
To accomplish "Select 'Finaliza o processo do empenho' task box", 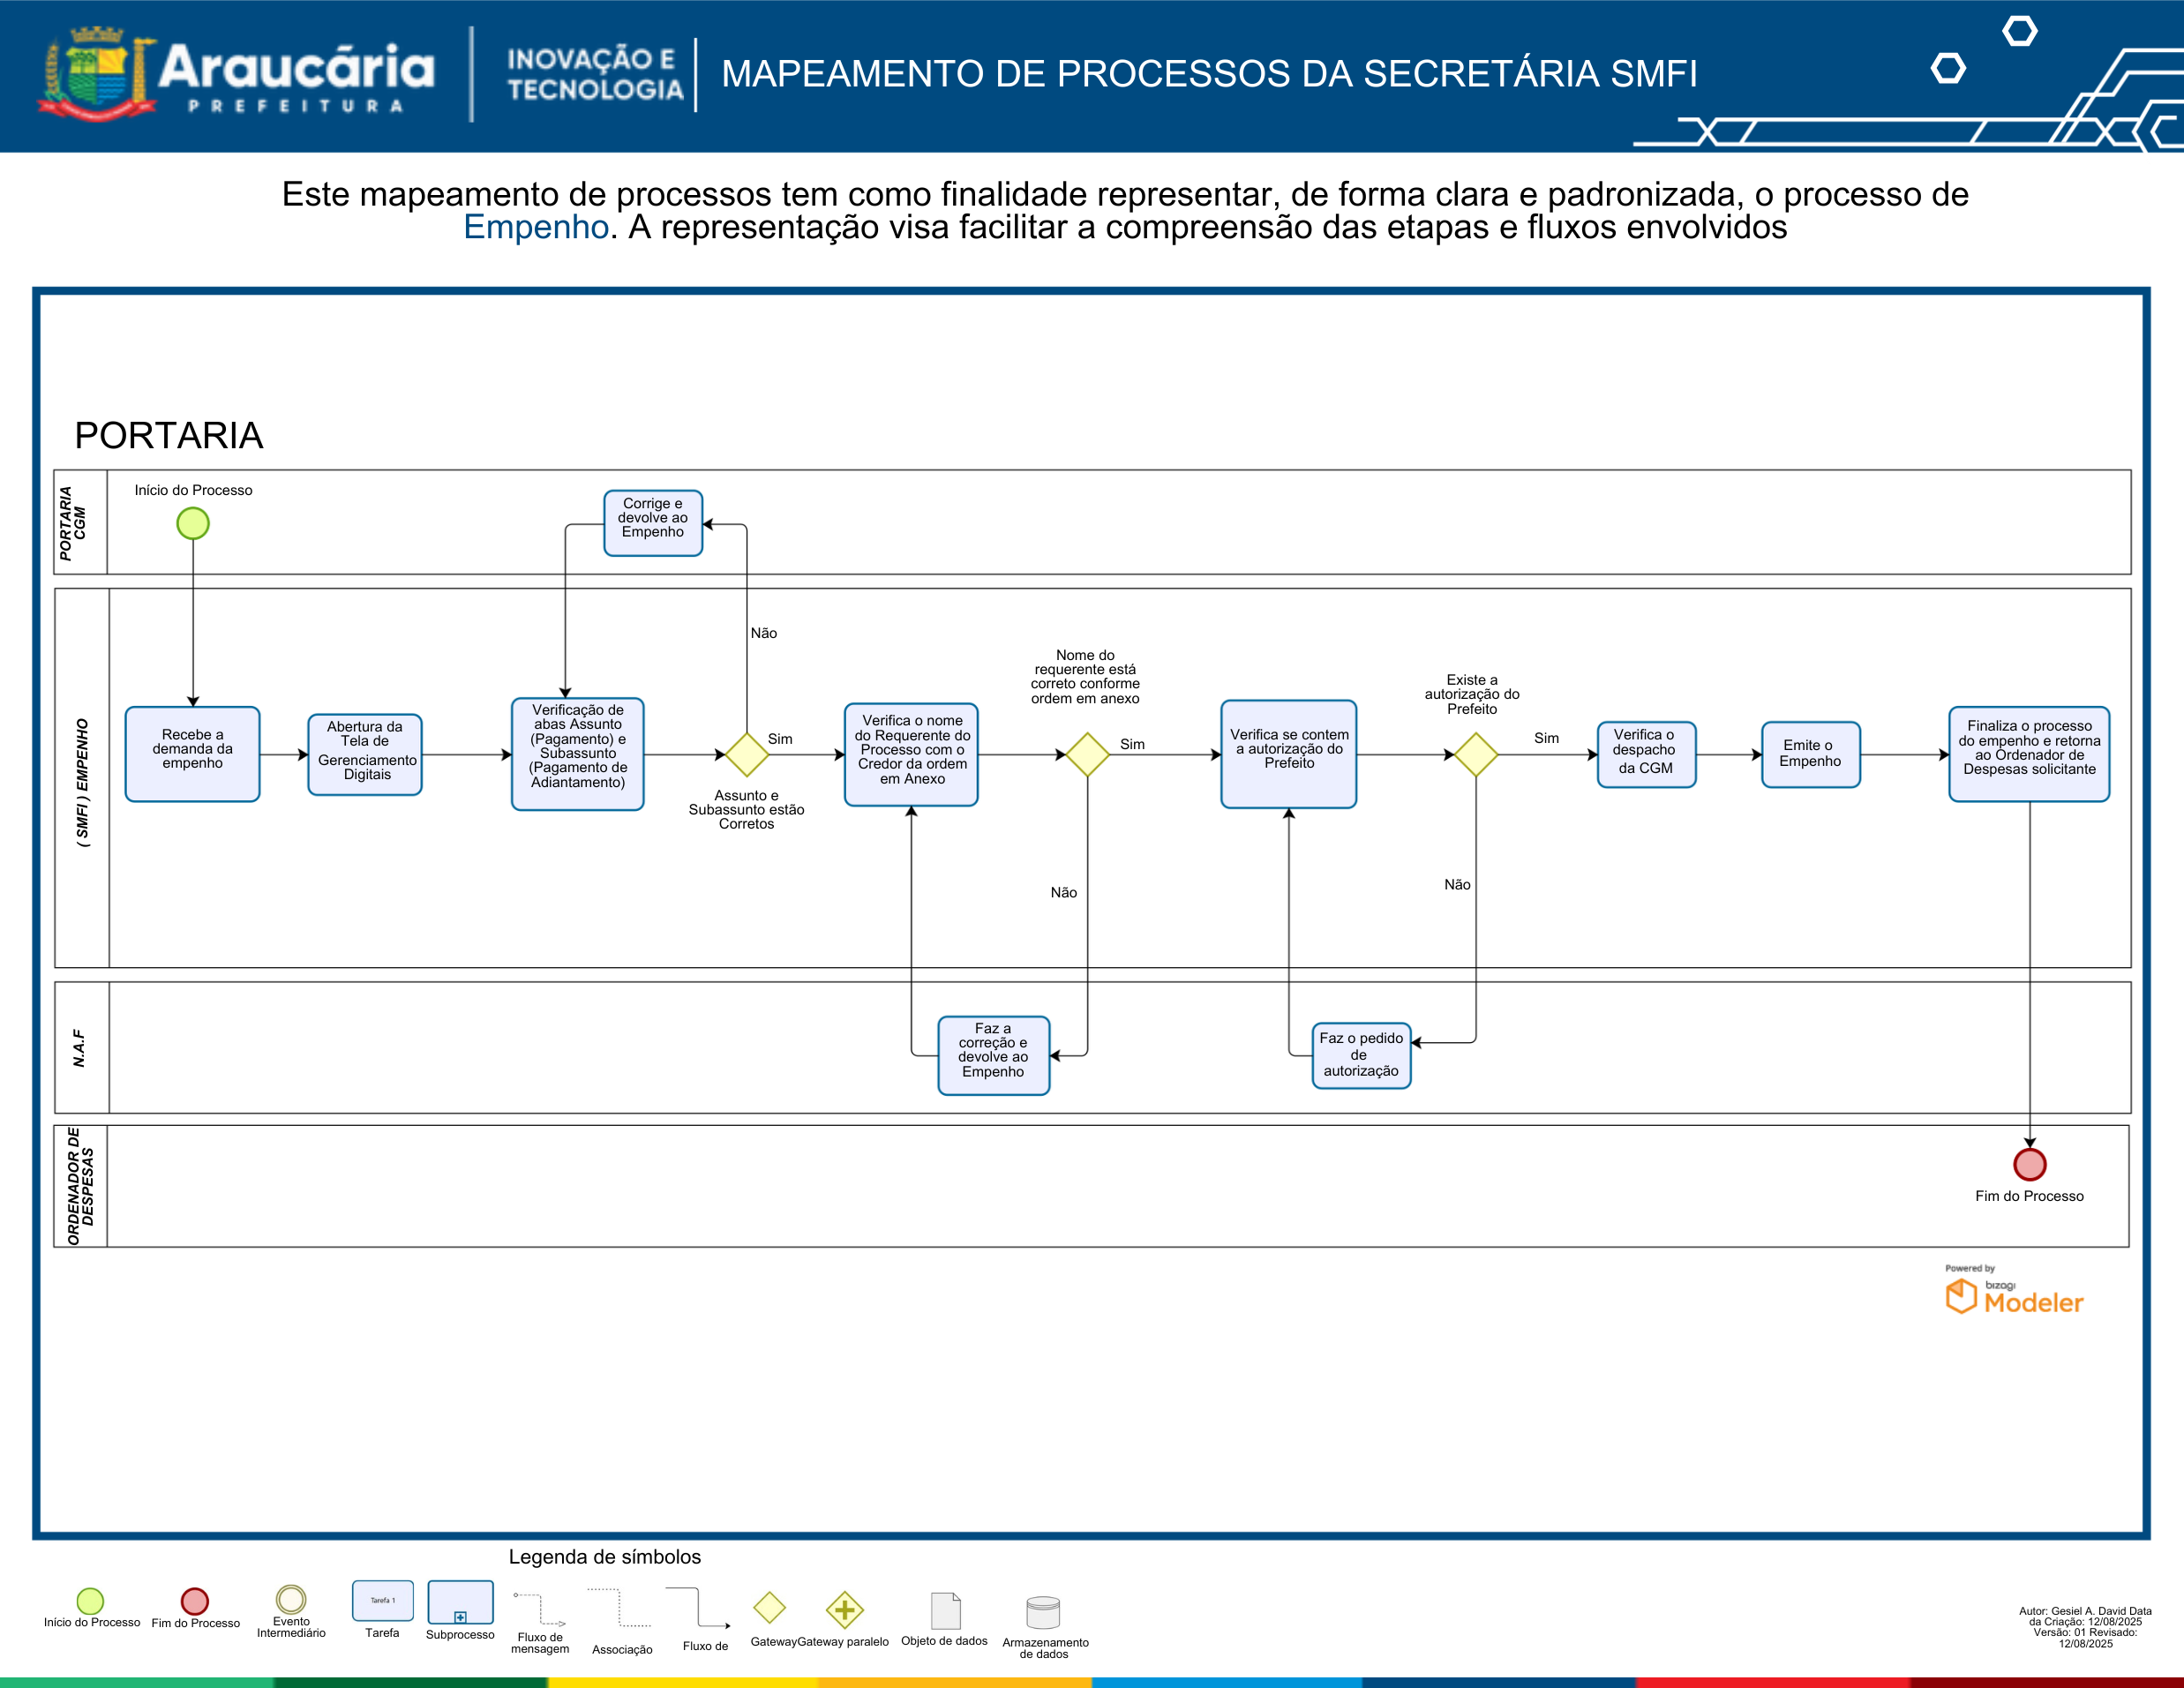I will pos(2029,754).
